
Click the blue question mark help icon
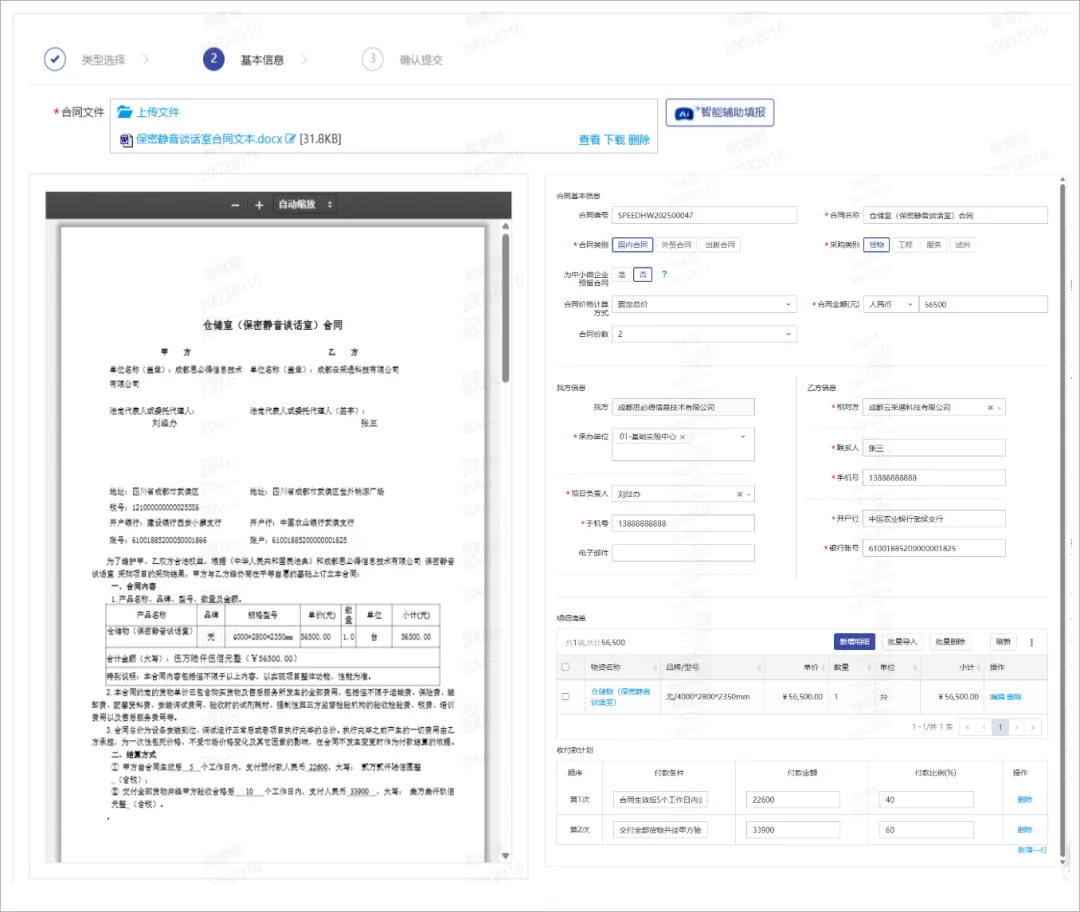(x=664, y=274)
